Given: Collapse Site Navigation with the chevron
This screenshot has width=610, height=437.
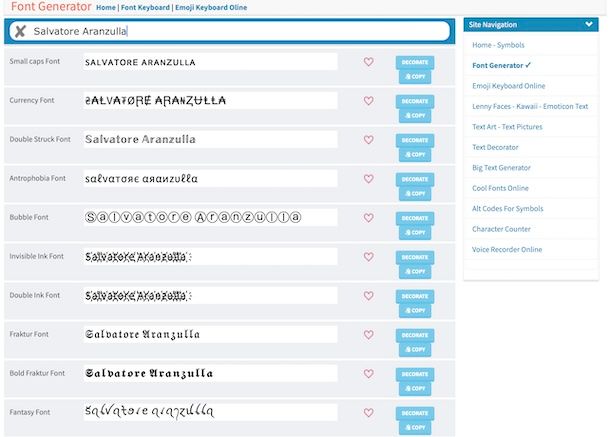Looking at the screenshot, I should click(589, 25).
